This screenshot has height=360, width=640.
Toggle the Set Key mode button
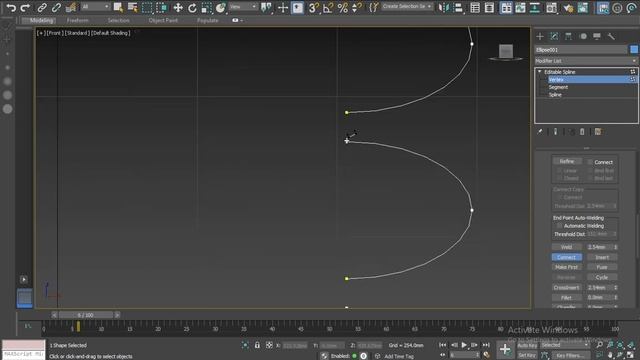point(527,356)
